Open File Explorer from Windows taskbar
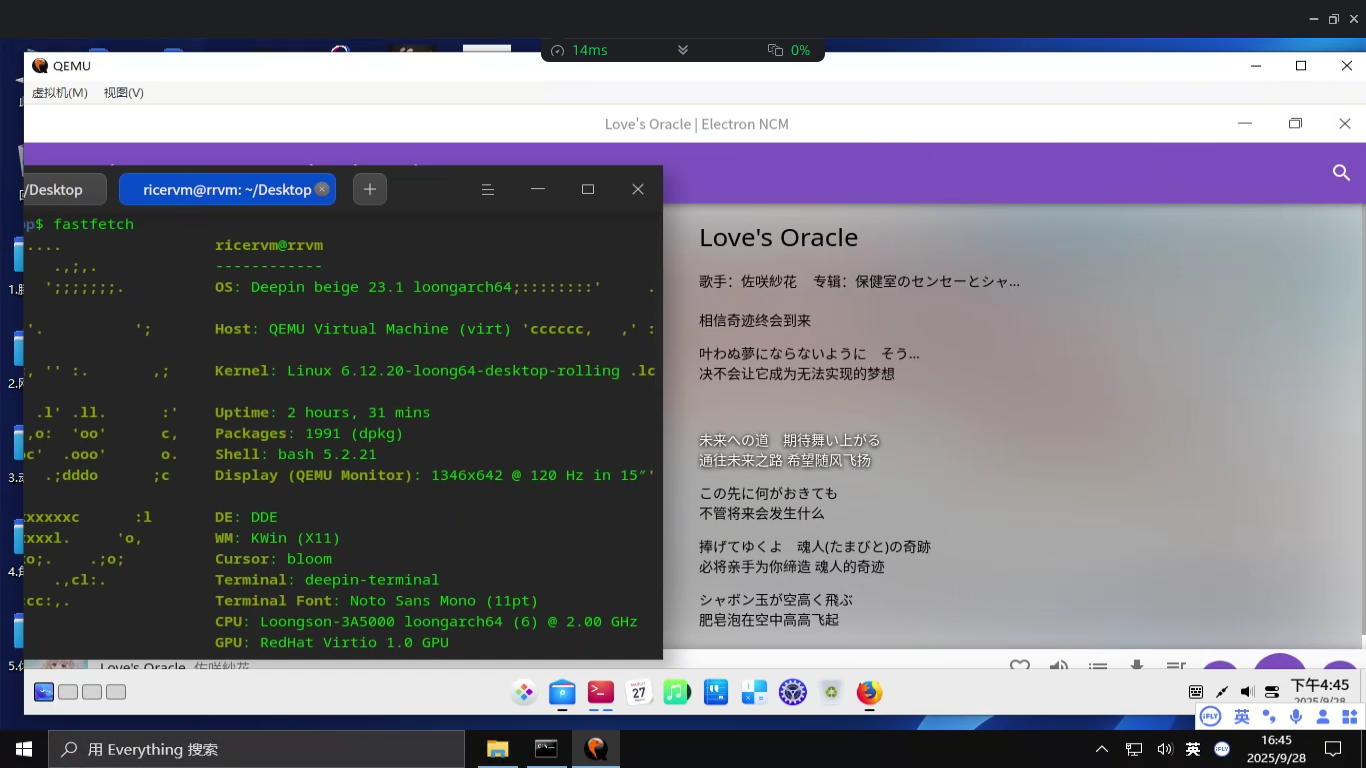Image resolution: width=1366 pixels, height=768 pixels. tap(497, 748)
